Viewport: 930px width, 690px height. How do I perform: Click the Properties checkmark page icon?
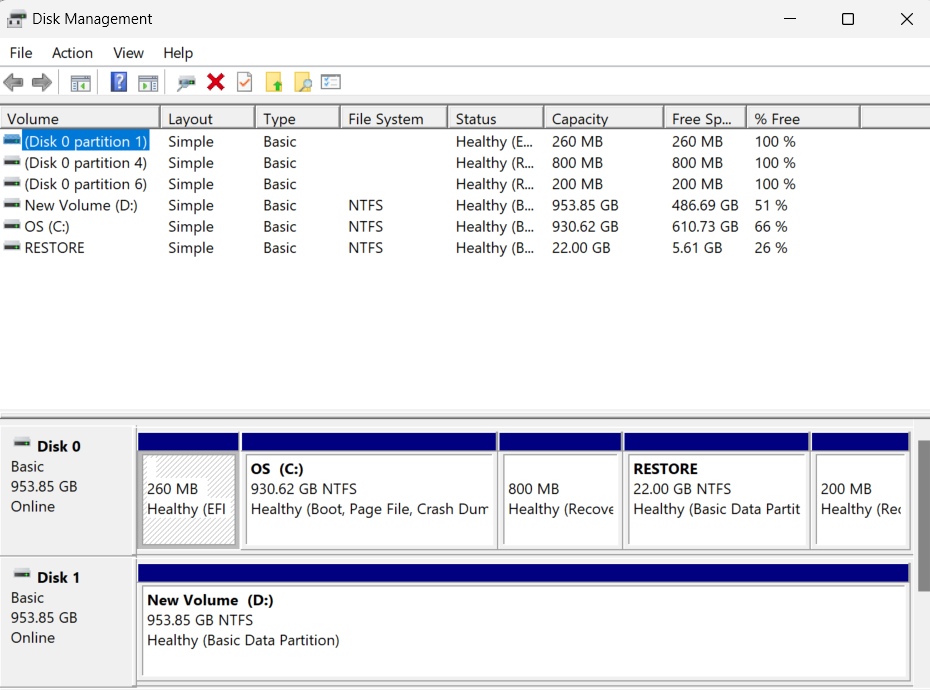(x=244, y=83)
